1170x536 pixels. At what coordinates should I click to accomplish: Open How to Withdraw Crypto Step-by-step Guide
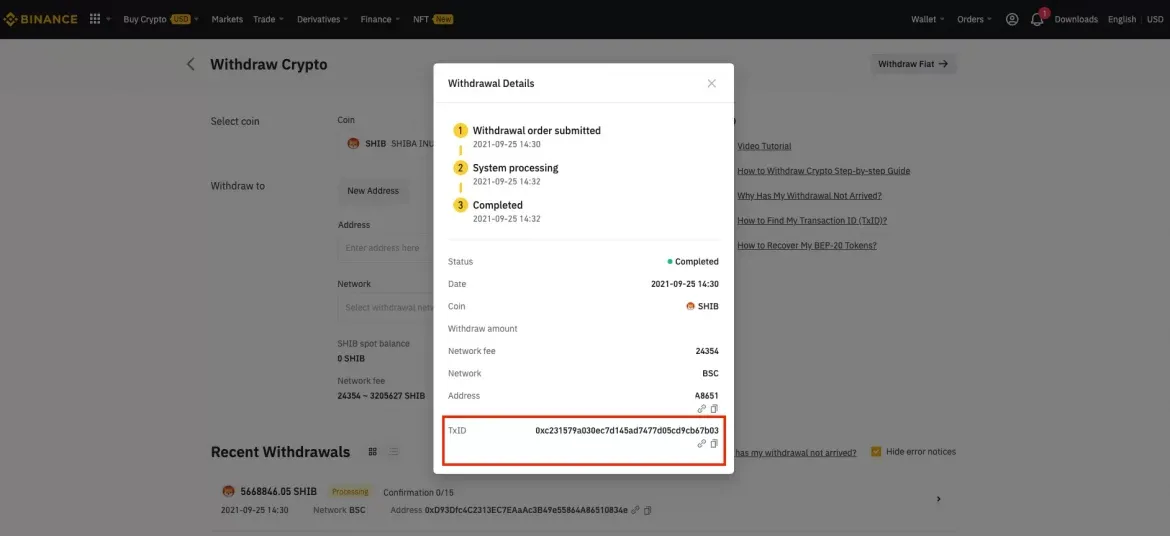824,171
